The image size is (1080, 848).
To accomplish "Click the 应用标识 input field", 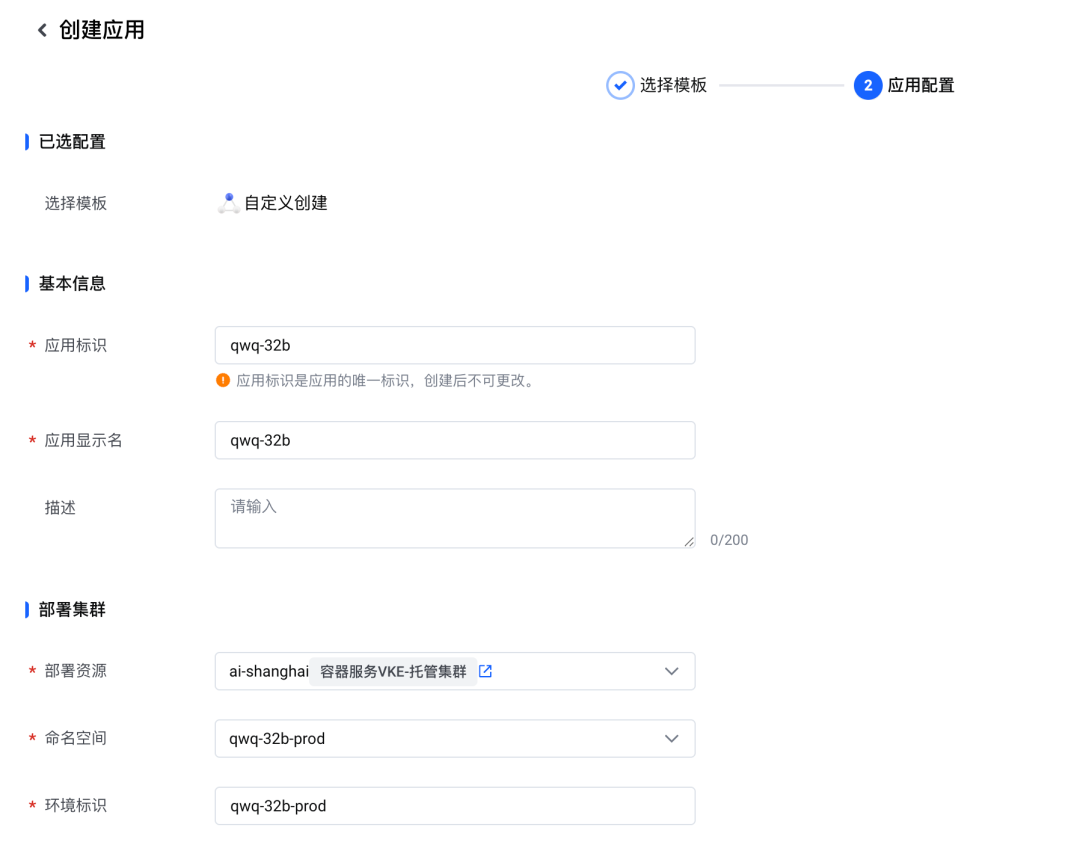I will 454,345.
